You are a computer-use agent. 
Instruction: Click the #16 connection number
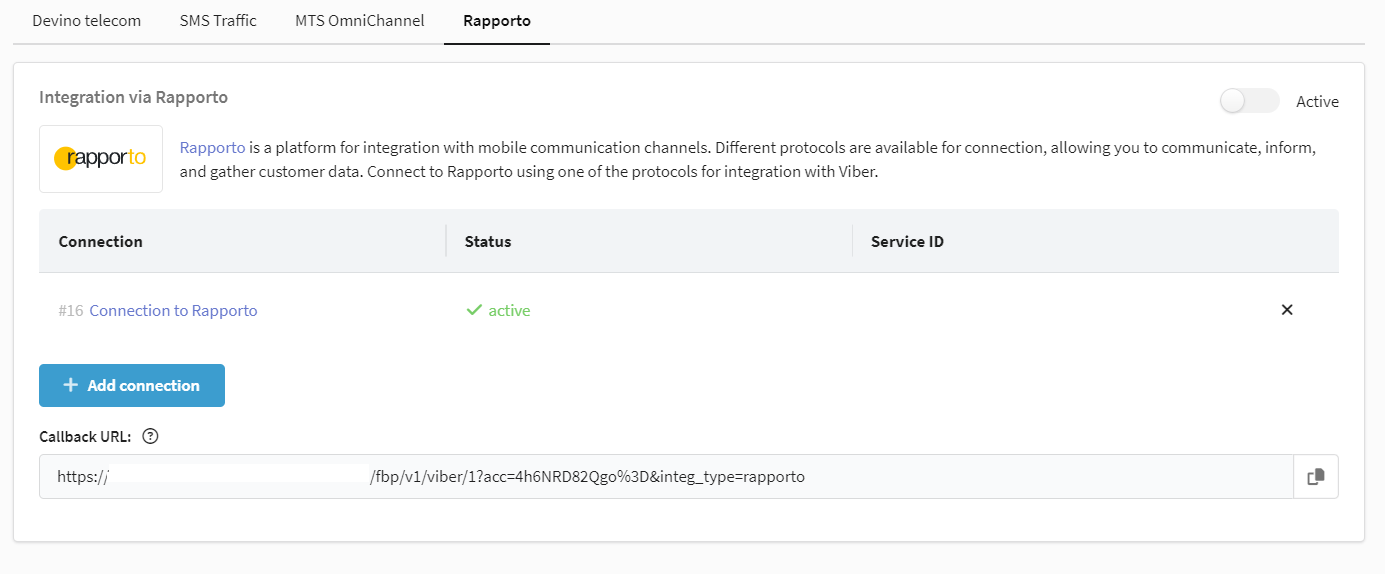coord(71,311)
